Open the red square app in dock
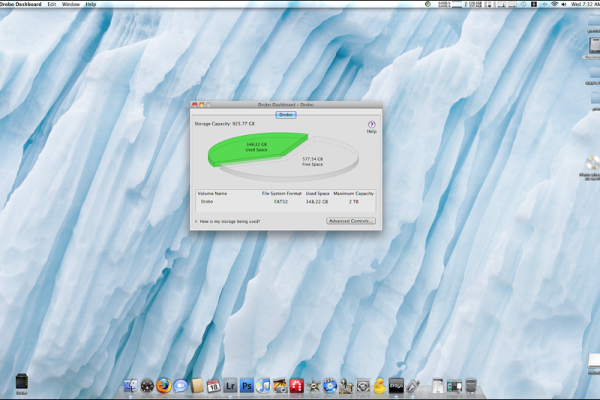The height and width of the screenshot is (400, 600). [297, 386]
